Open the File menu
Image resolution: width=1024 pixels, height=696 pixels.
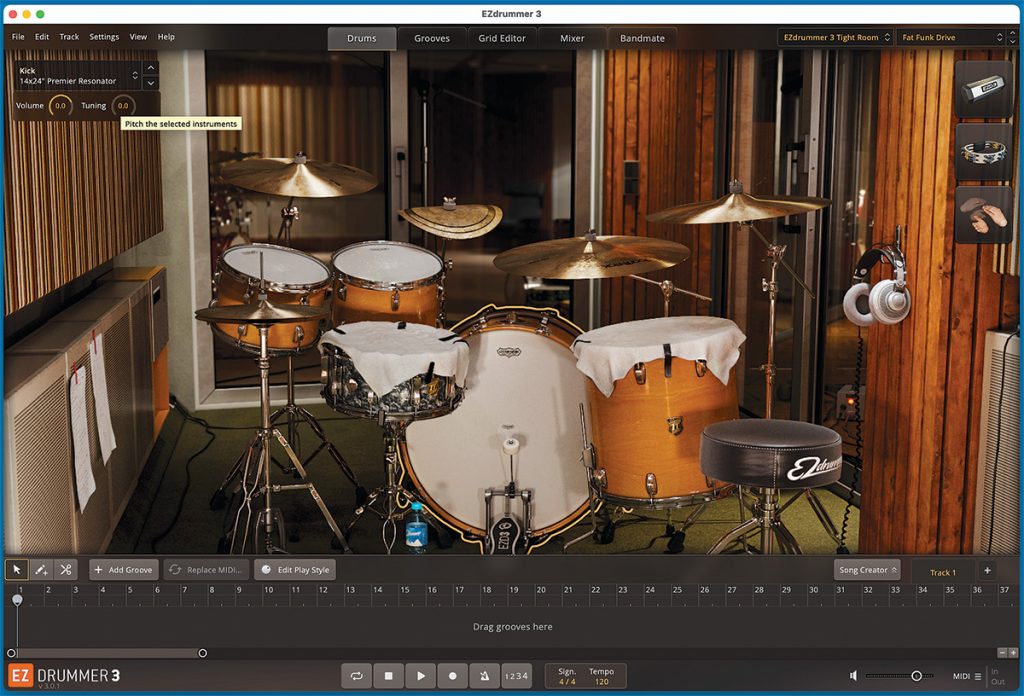click(x=18, y=37)
